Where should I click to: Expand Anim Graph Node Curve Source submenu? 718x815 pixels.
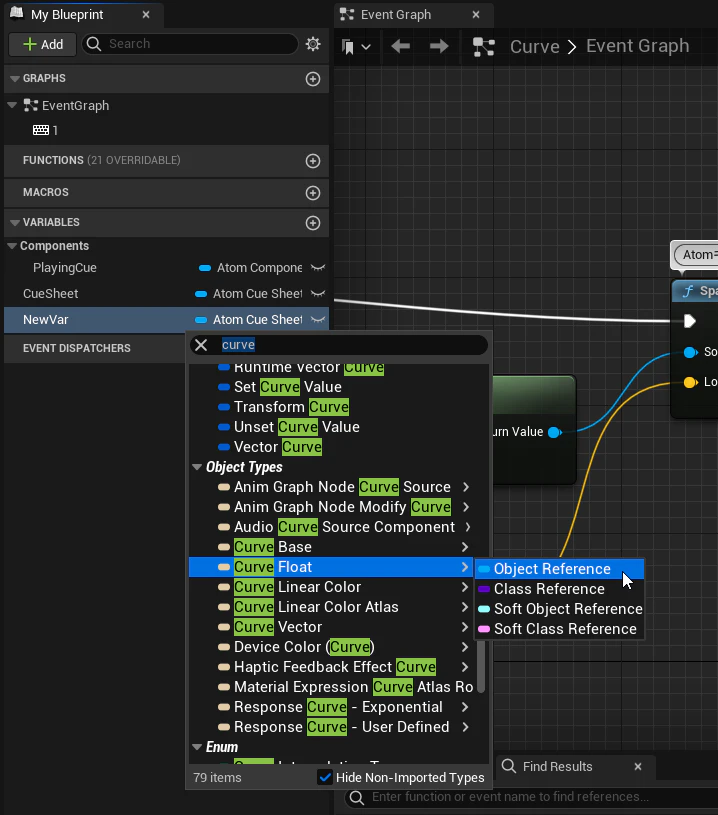click(x=466, y=487)
